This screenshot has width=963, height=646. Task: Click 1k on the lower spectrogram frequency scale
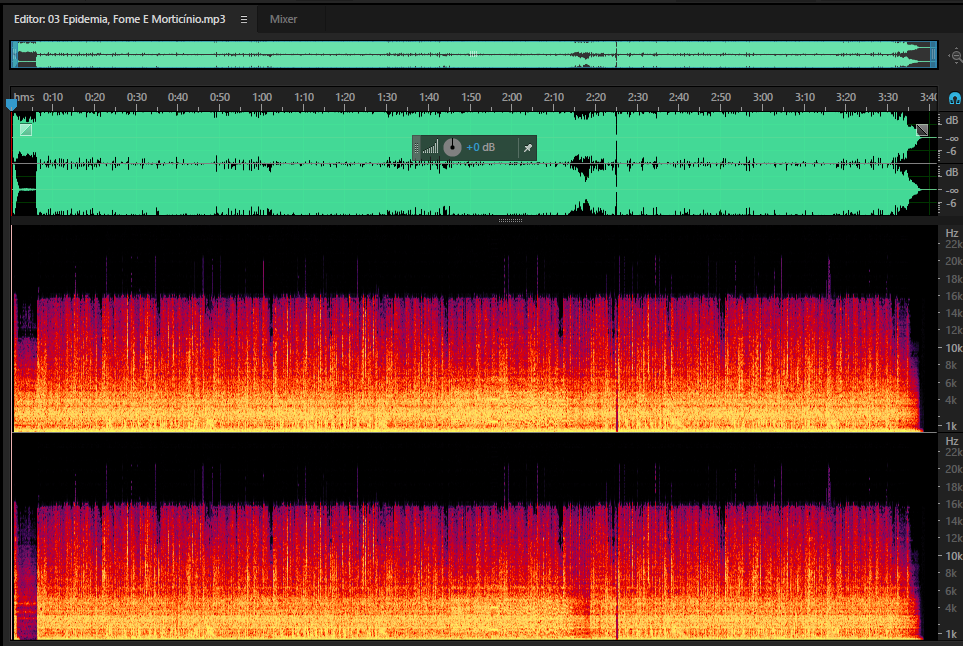pyautogui.click(x=951, y=633)
